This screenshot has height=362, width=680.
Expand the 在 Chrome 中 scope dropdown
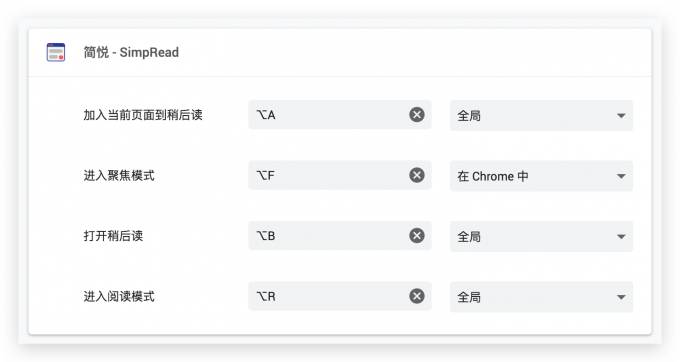[541, 176]
